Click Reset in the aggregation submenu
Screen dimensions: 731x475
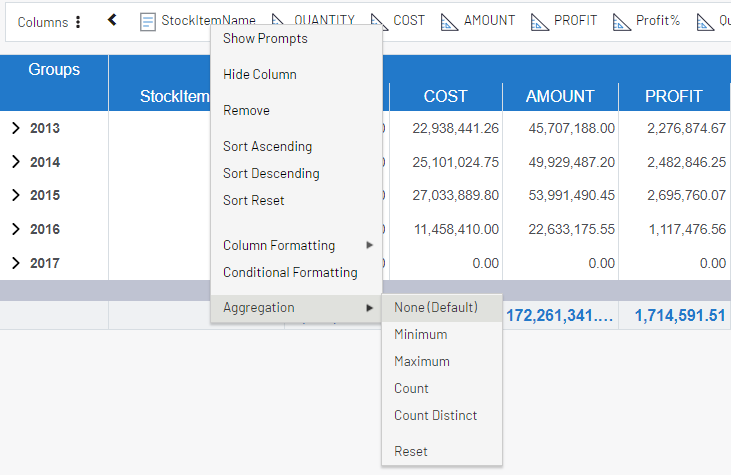point(410,452)
